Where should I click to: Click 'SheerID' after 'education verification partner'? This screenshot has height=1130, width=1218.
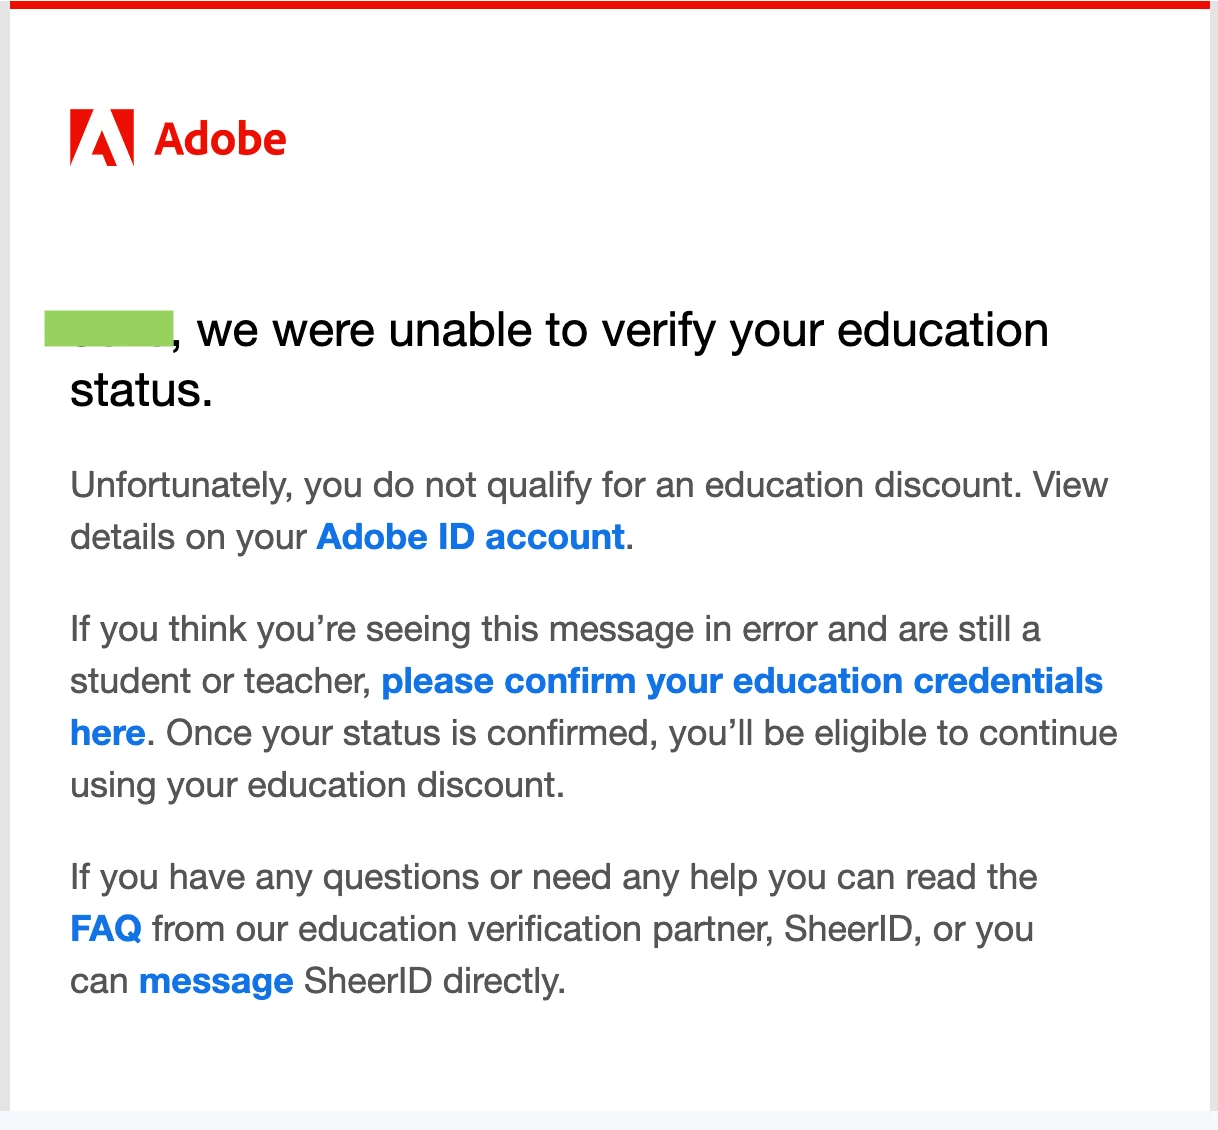click(x=849, y=929)
